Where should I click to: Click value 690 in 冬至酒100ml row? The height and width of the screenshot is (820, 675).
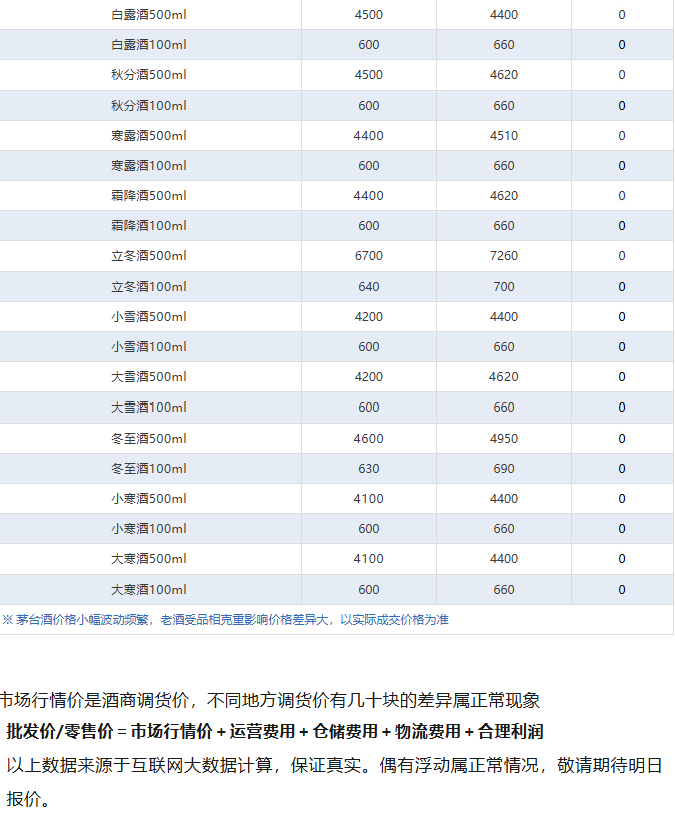(504, 469)
